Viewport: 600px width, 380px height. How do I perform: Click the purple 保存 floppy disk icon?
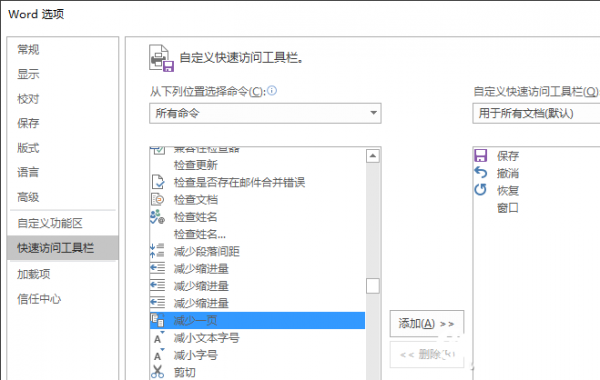click(x=481, y=156)
